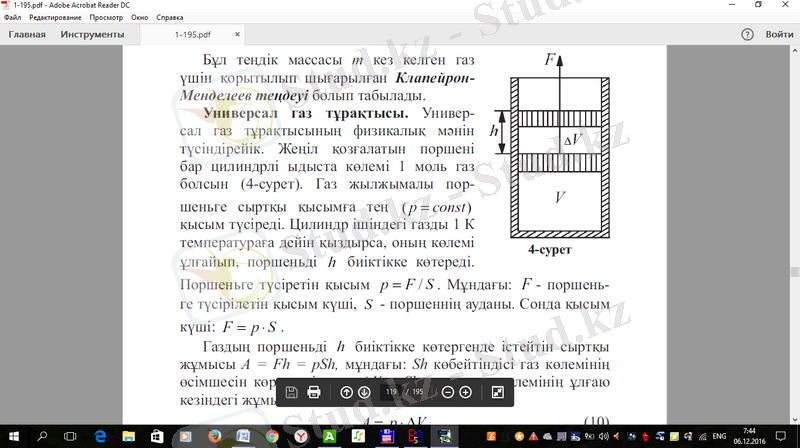The width and height of the screenshot is (800, 448).
Task: Open the green A app on taskbar
Action: (x=329, y=436)
